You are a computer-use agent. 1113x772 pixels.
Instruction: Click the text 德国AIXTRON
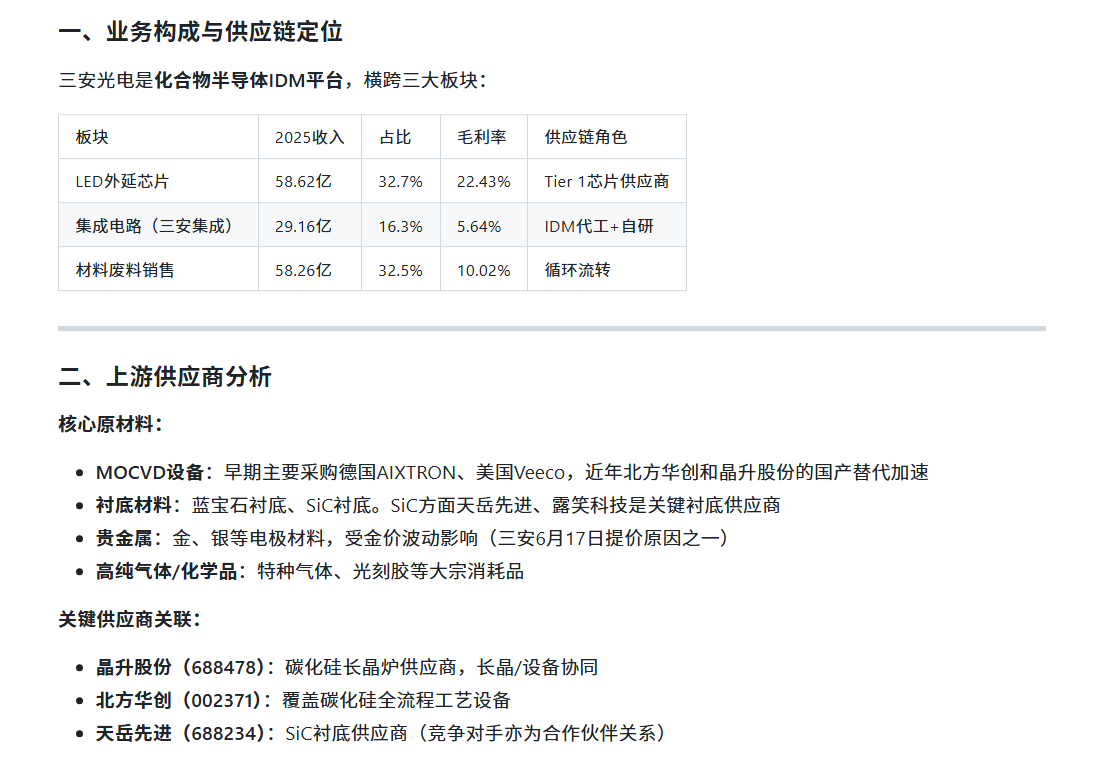(x=398, y=472)
